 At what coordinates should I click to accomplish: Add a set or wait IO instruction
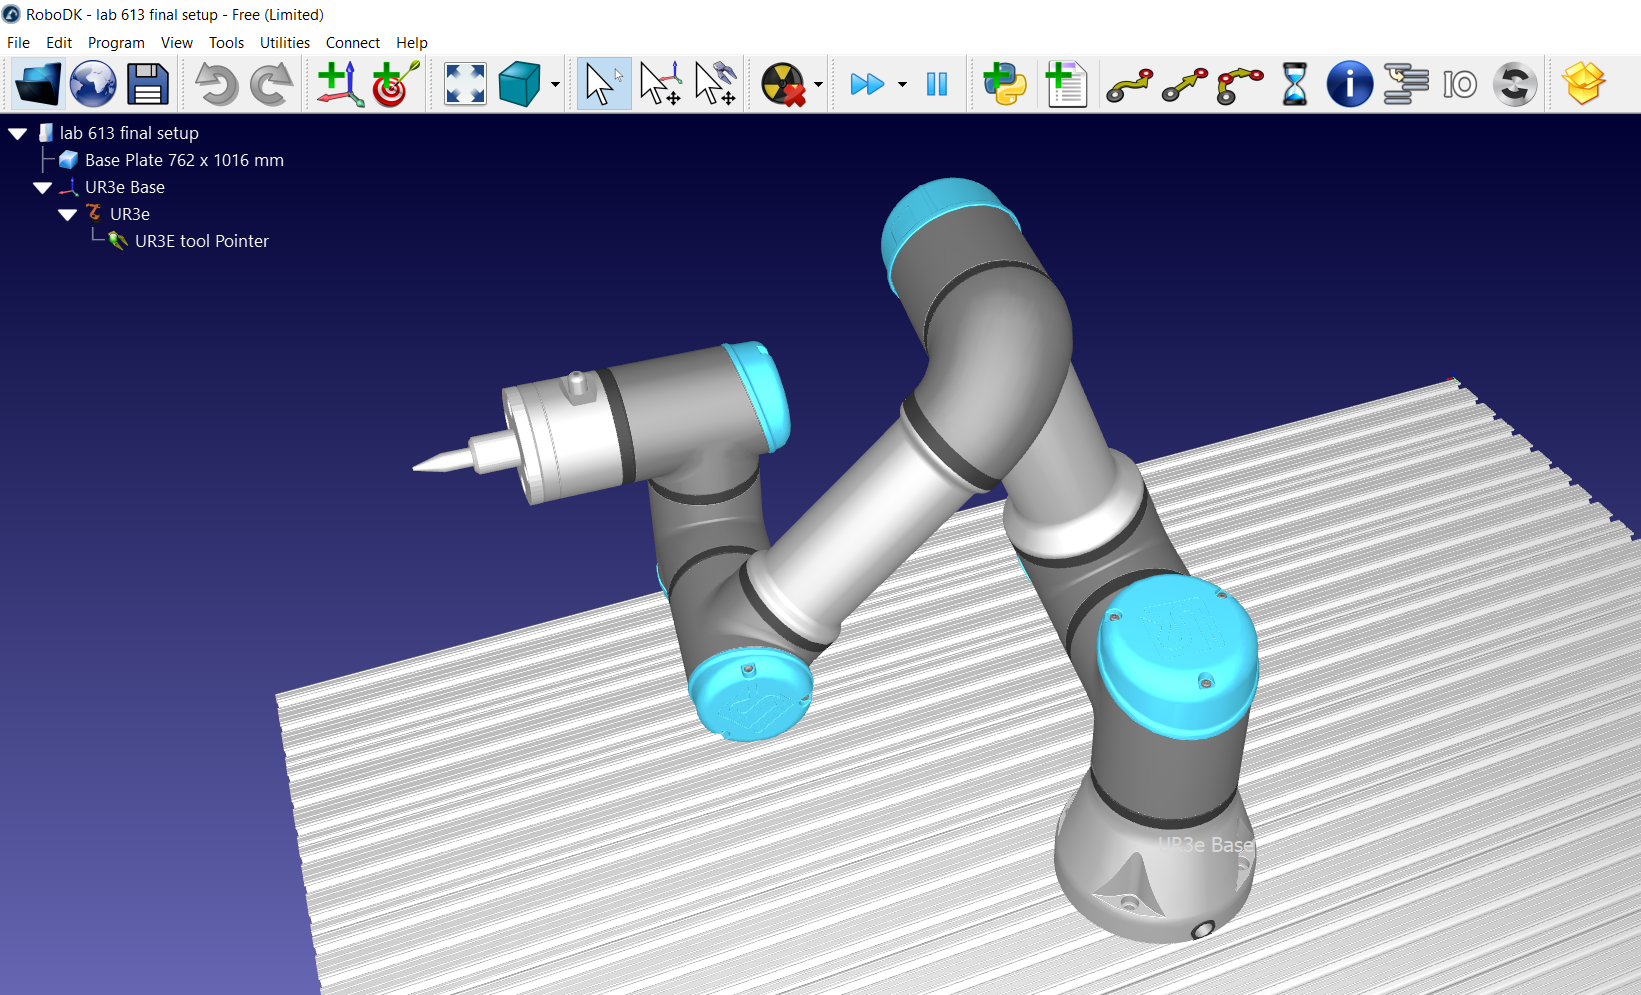[1460, 84]
